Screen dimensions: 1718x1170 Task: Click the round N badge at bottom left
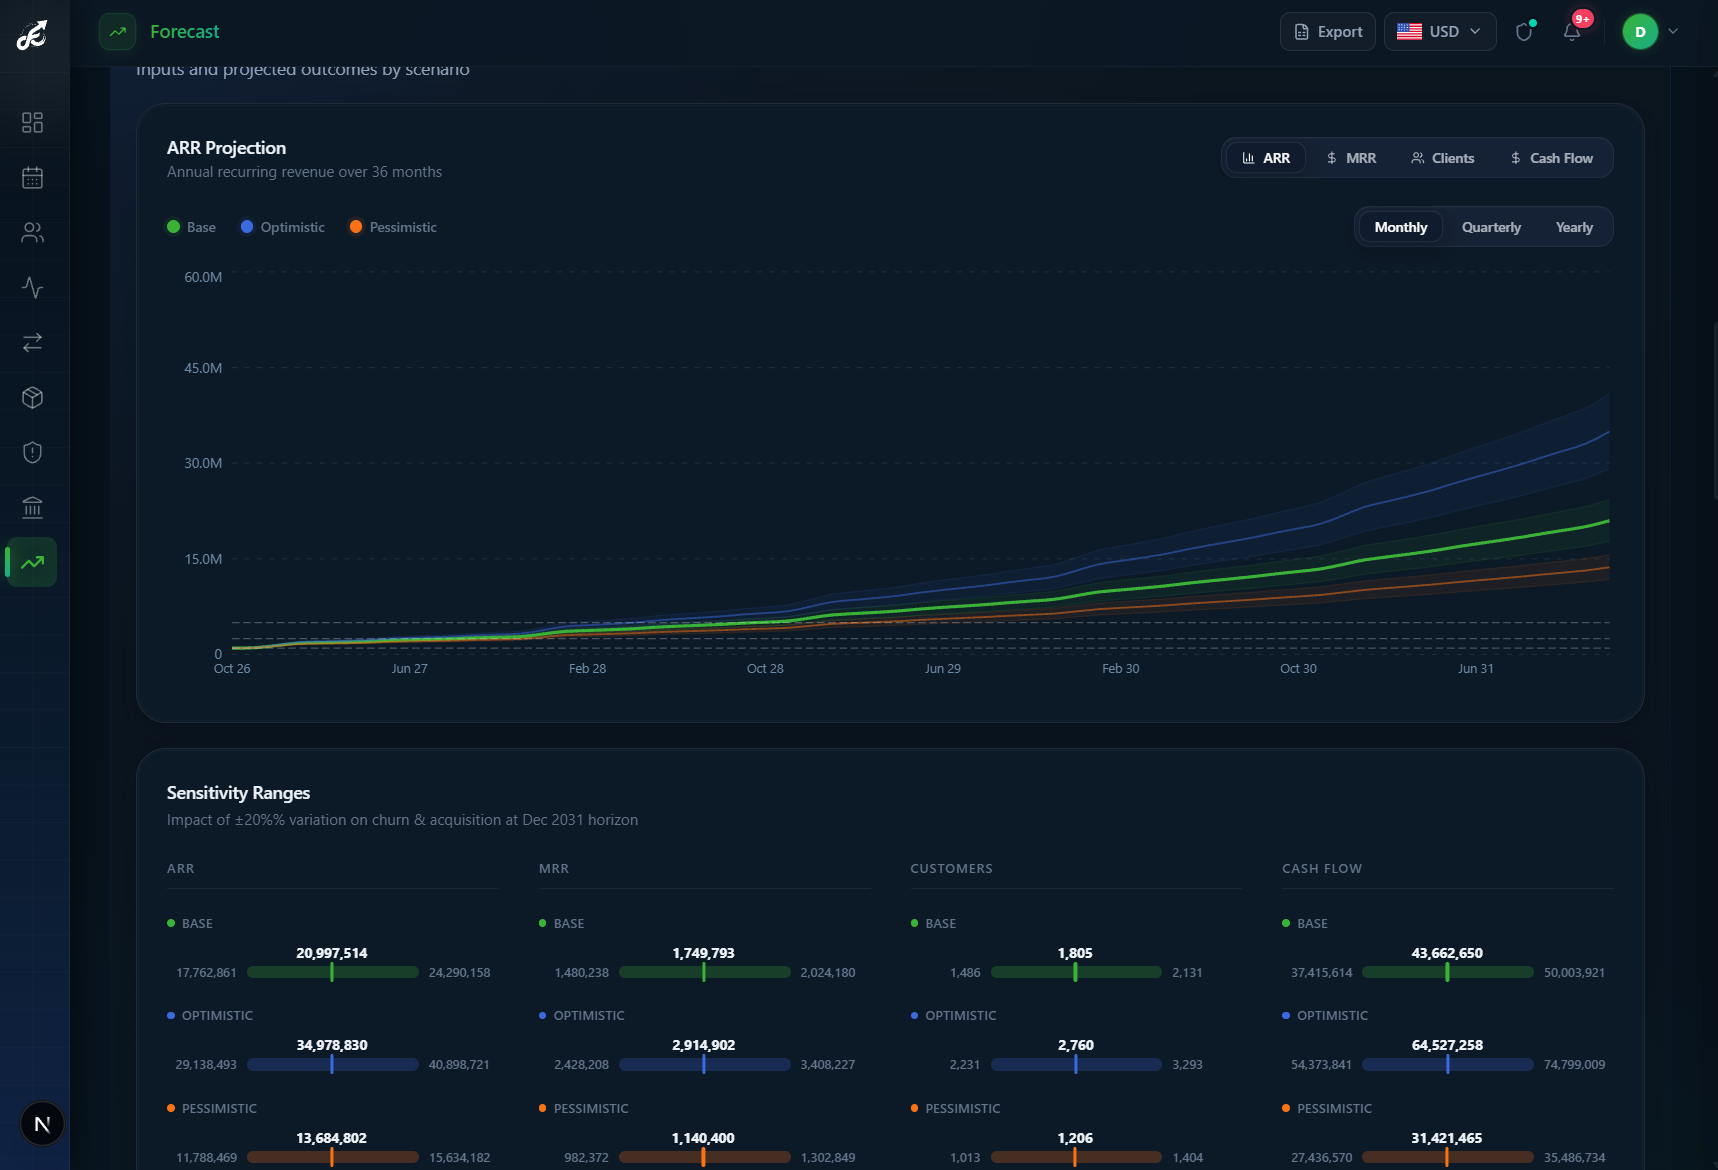coord(42,1124)
